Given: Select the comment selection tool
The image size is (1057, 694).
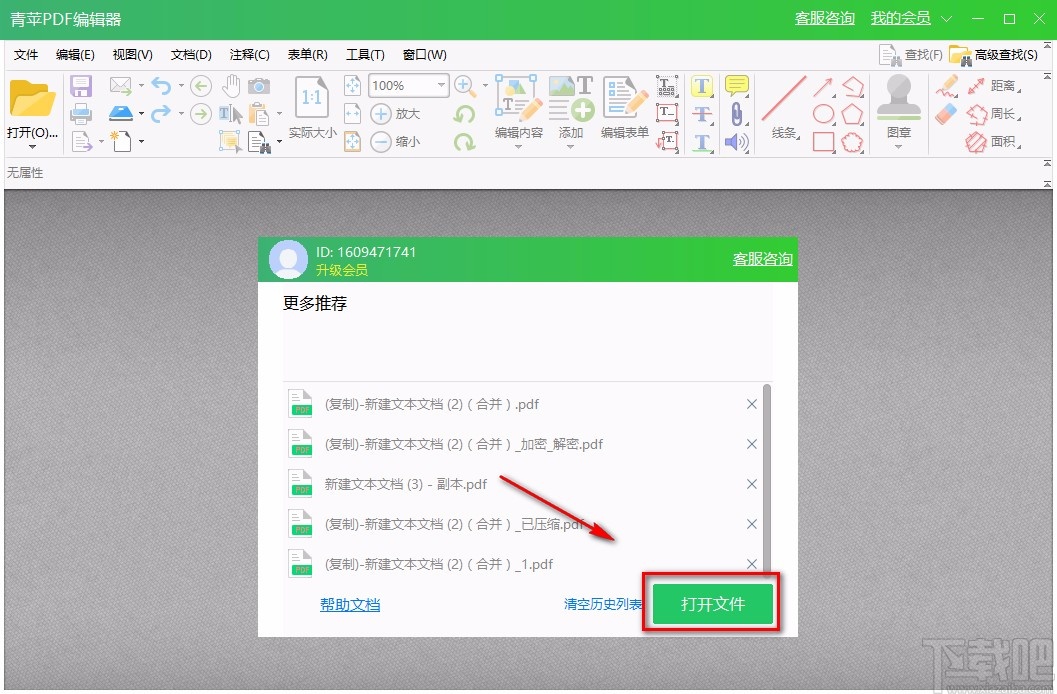Looking at the screenshot, I should tap(231, 141).
